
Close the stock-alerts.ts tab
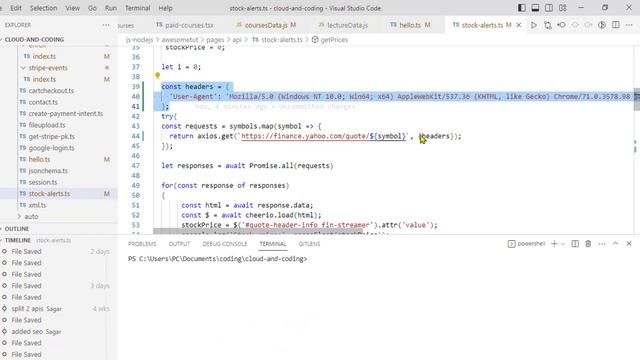(x=519, y=25)
